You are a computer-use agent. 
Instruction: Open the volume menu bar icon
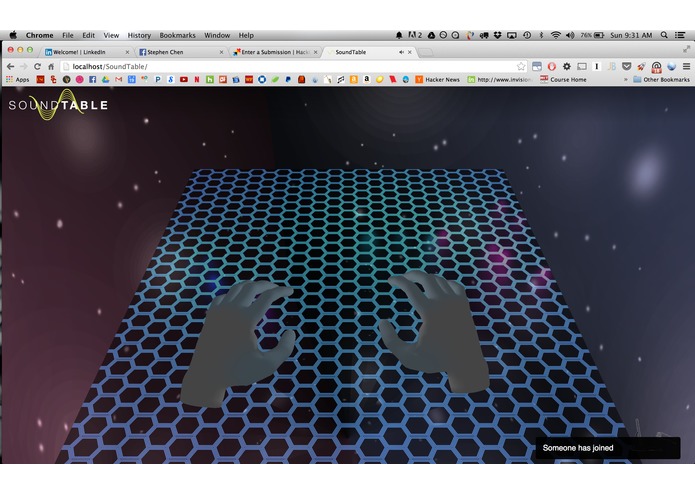coord(570,35)
